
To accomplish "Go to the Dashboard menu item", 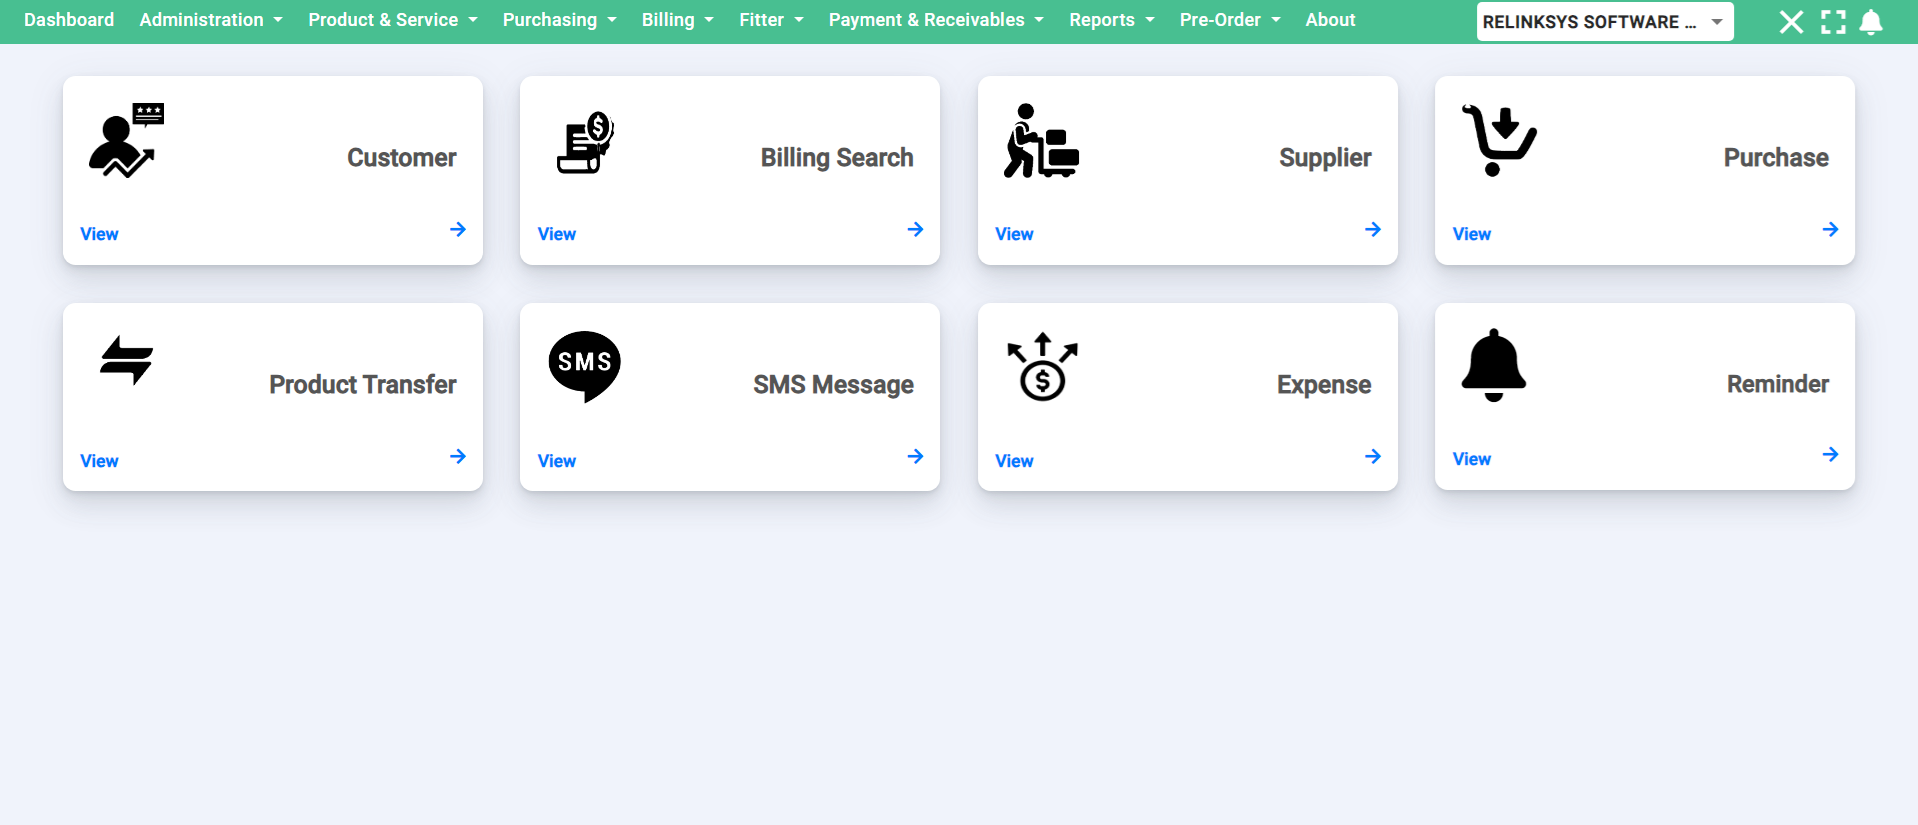I will [x=69, y=20].
